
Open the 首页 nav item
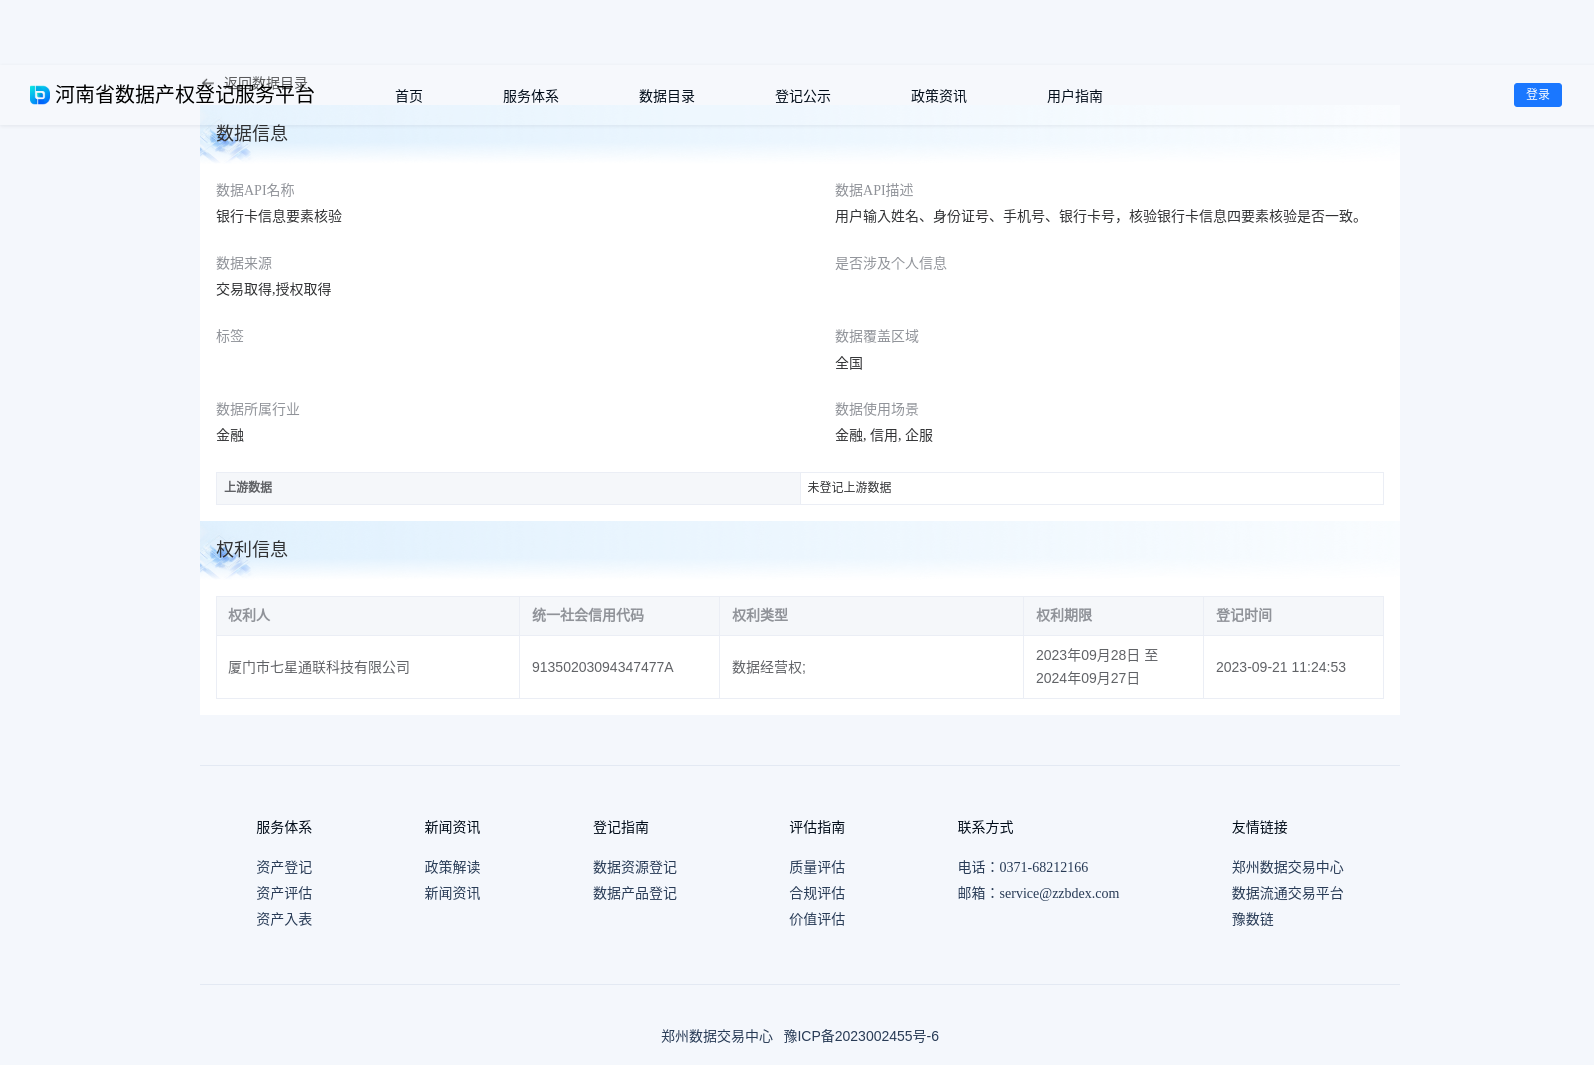(409, 96)
